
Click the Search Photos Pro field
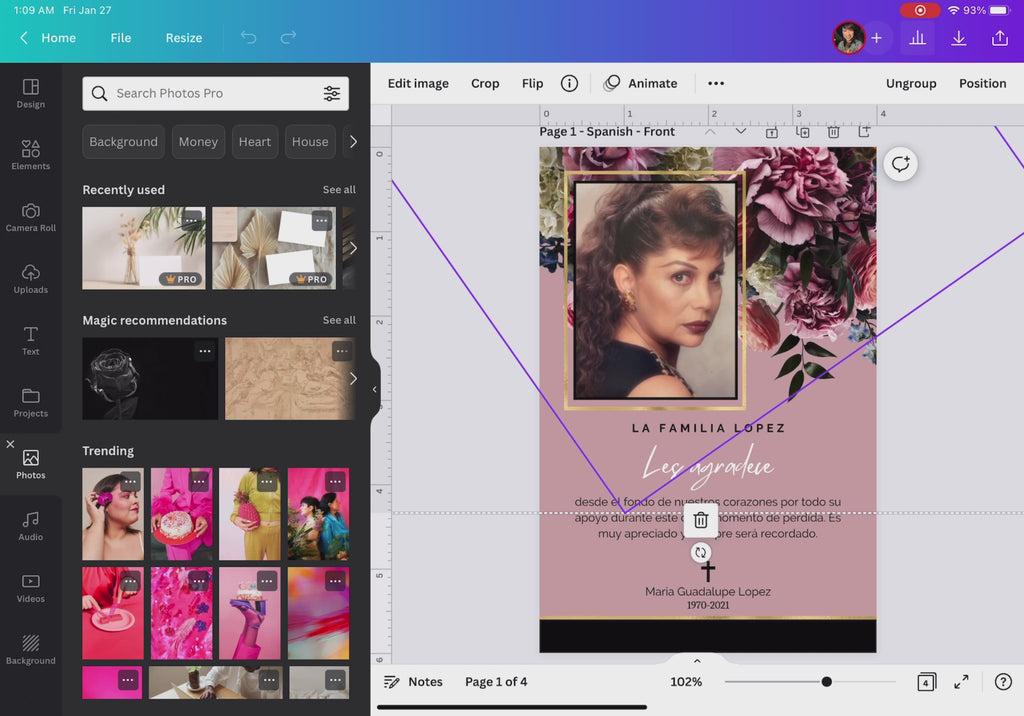point(216,93)
